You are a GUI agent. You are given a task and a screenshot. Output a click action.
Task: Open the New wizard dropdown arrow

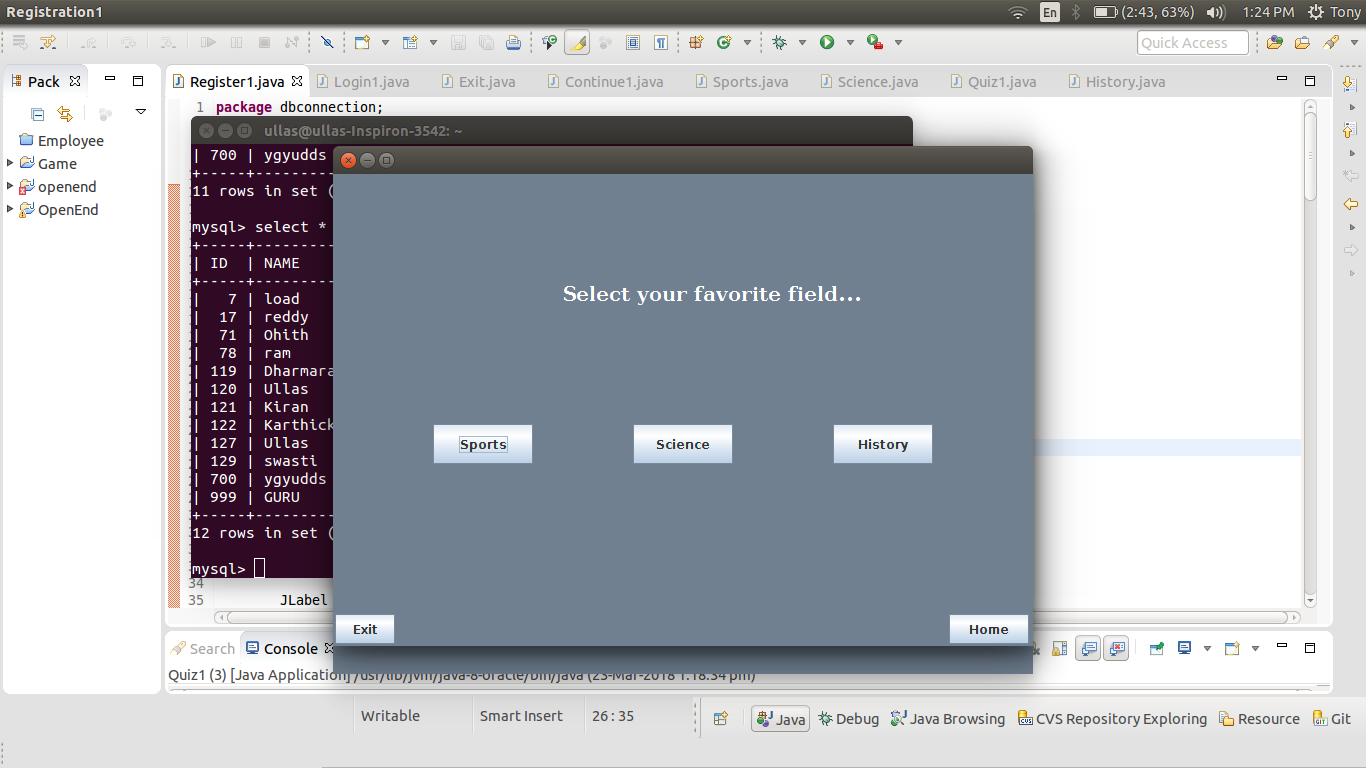click(x=384, y=42)
